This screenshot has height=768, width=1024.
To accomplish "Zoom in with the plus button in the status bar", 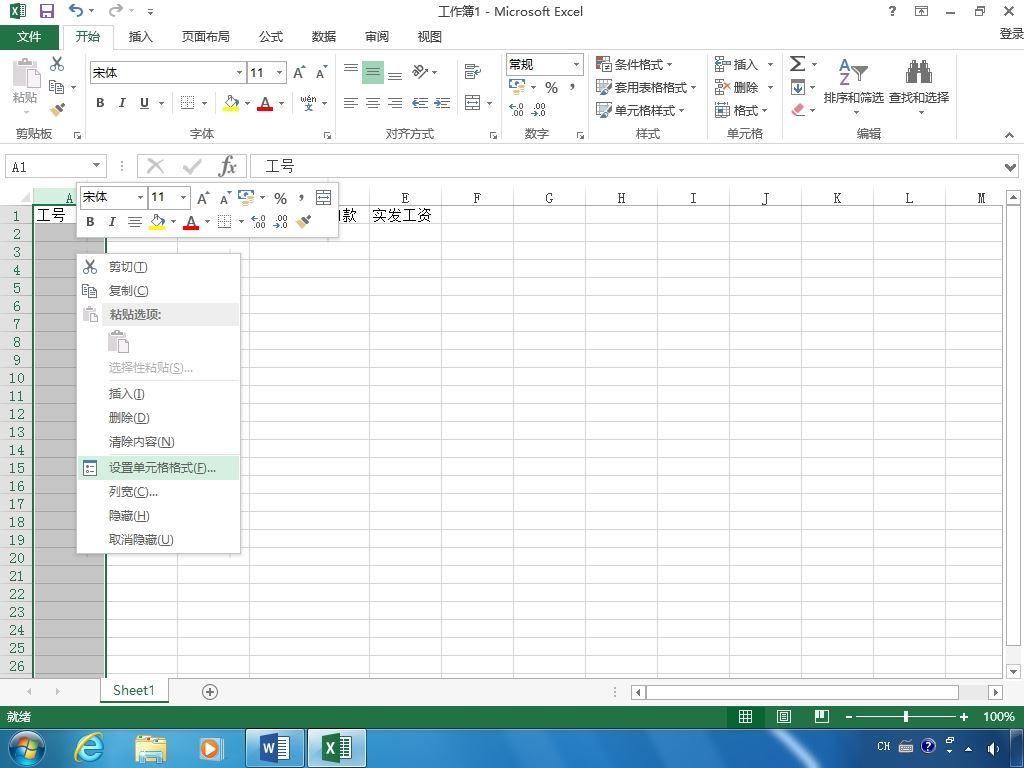I will coord(964,717).
